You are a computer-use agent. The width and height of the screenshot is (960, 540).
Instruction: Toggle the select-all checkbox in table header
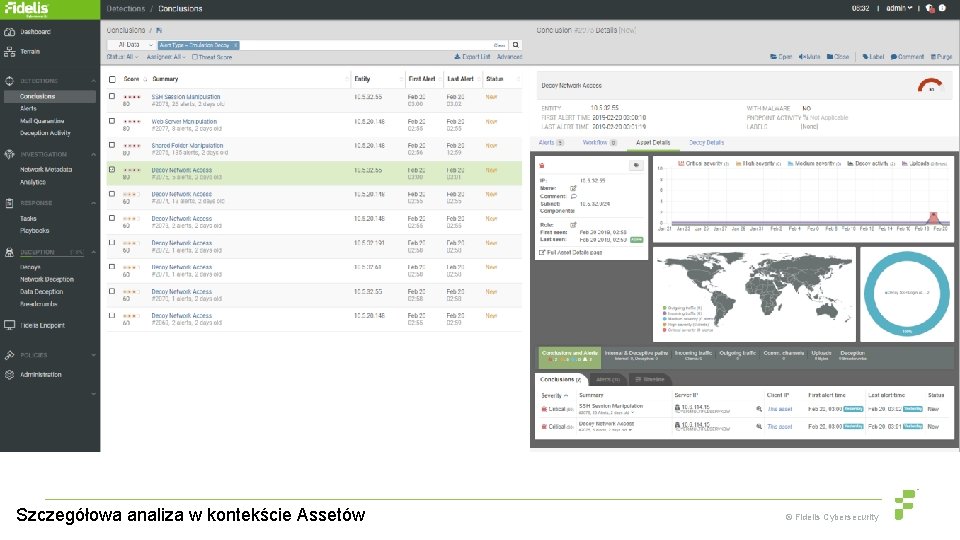click(x=112, y=79)
